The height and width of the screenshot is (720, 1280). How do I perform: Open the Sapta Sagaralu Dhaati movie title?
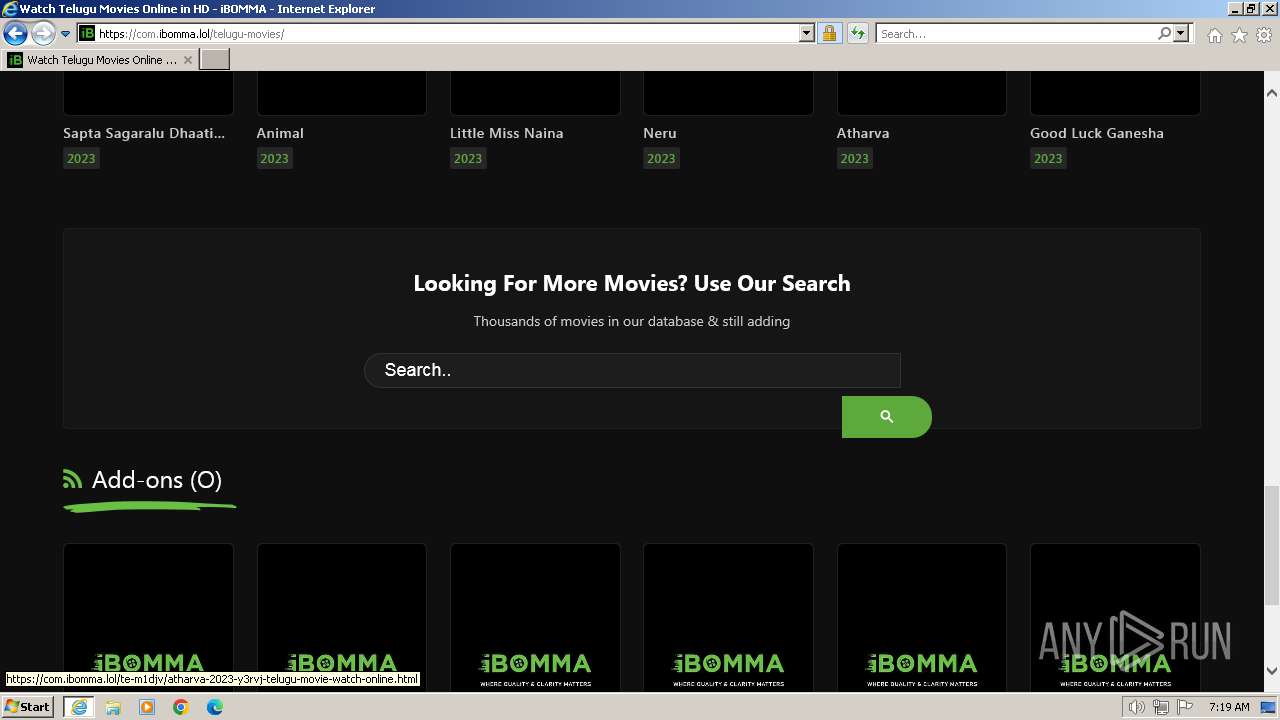click(x=144, y=133)
